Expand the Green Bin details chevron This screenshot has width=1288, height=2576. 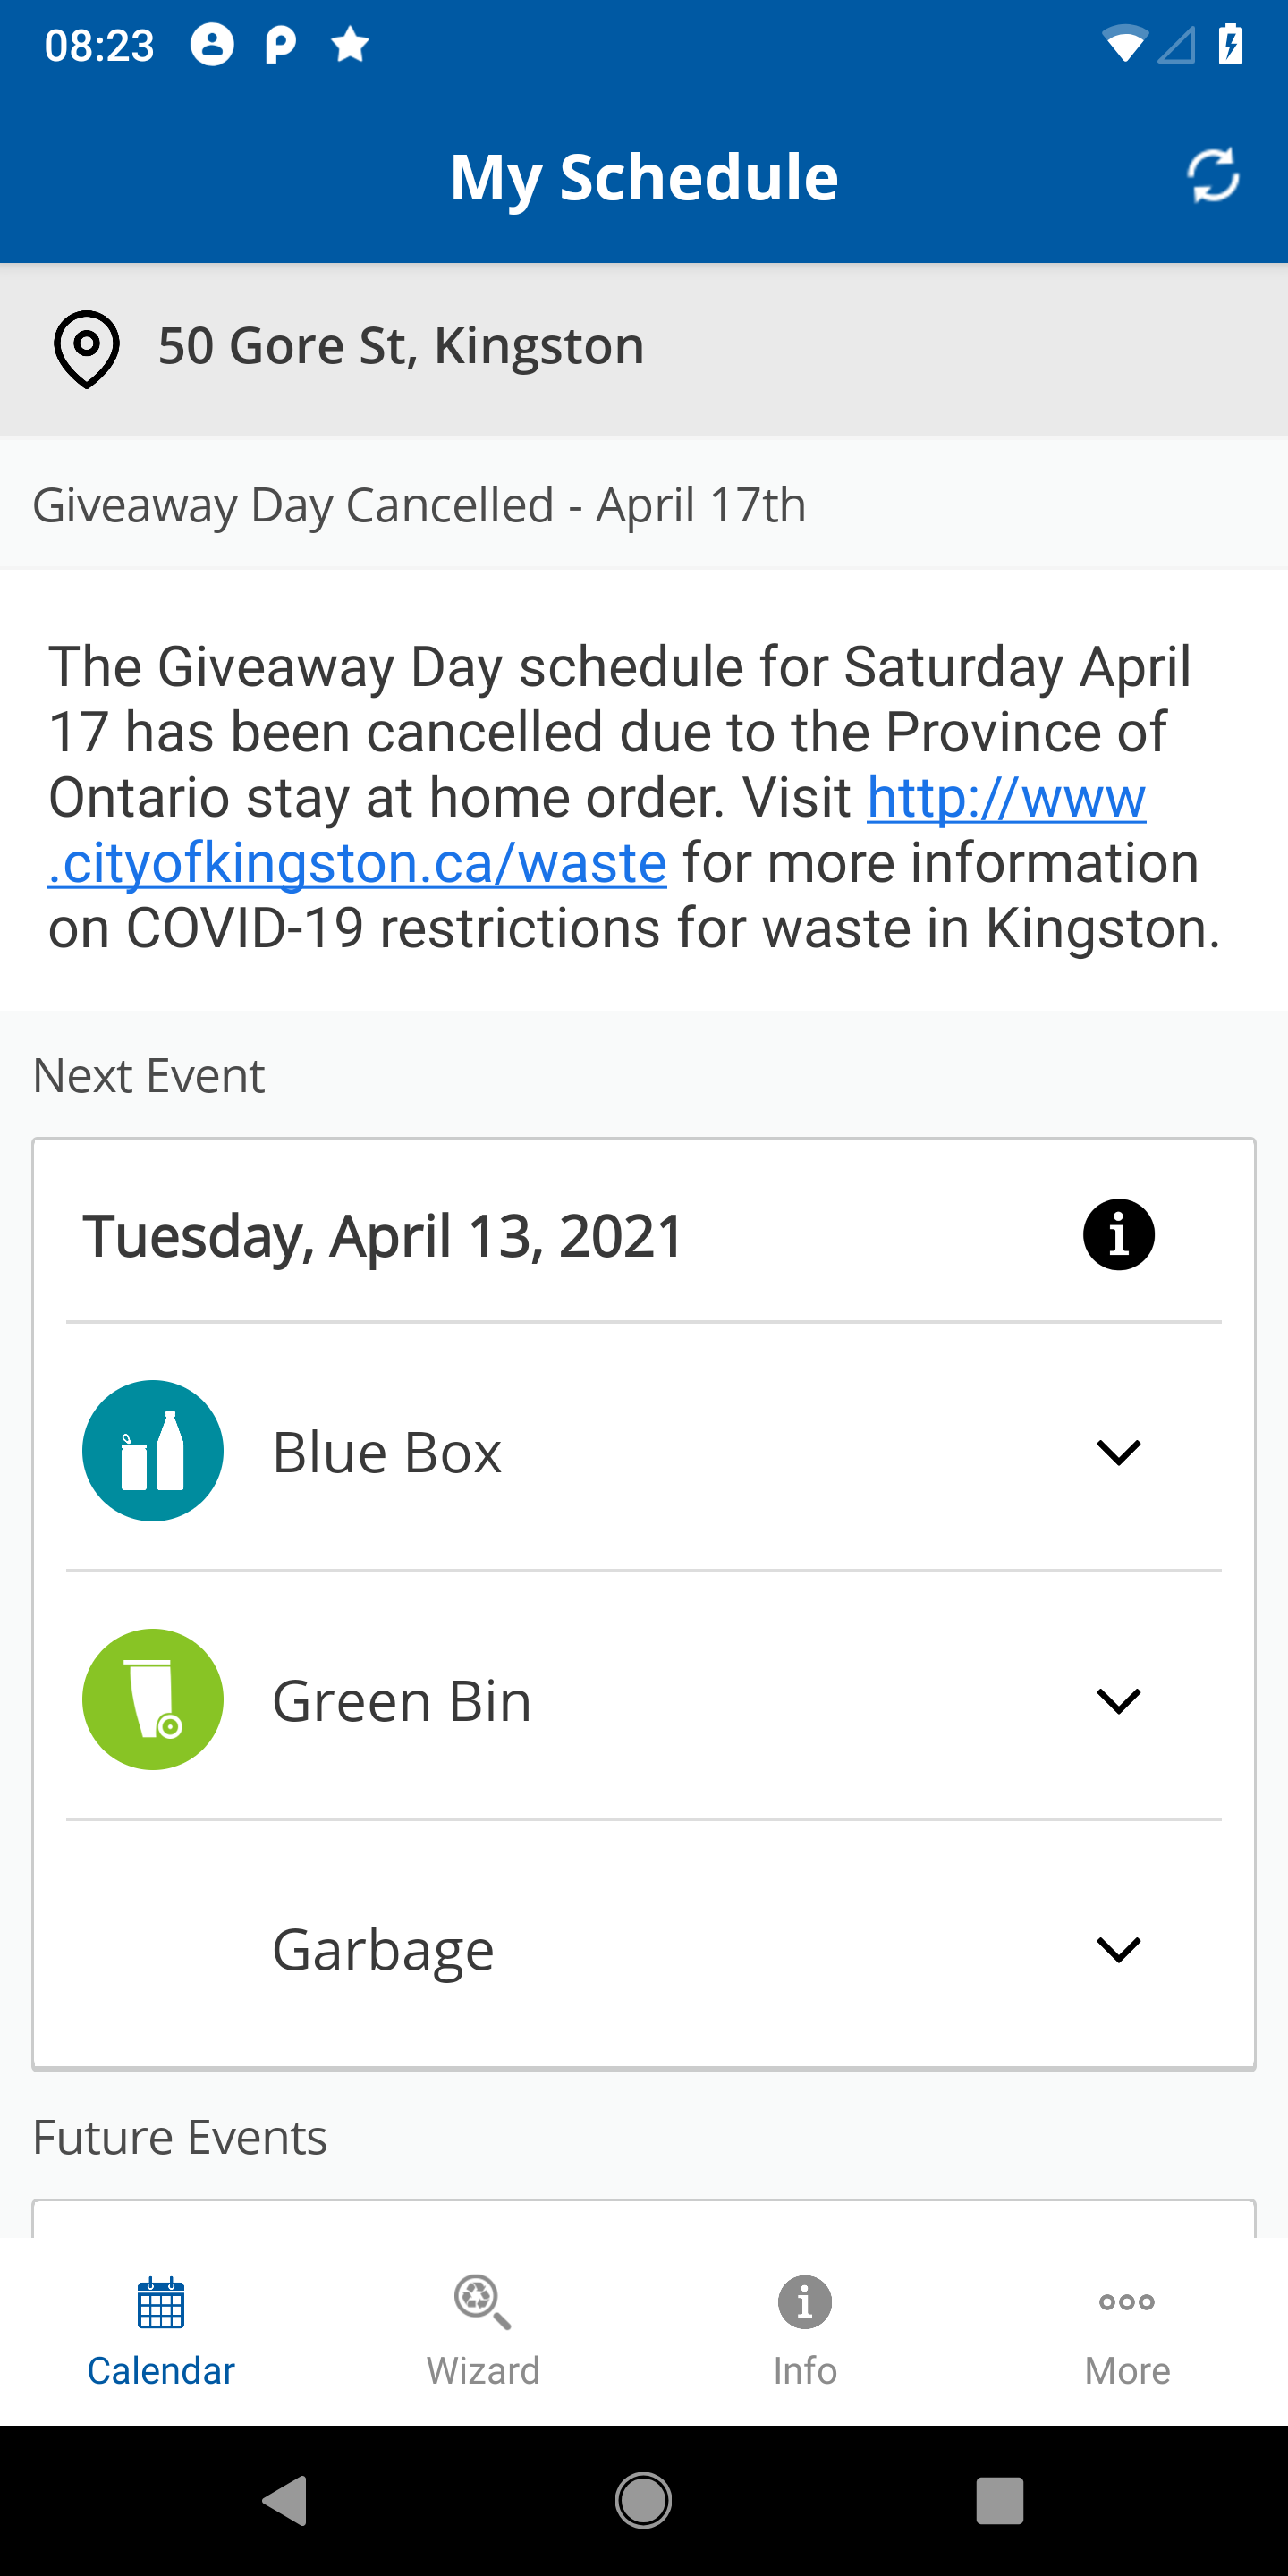[x=1118, y=1700]
